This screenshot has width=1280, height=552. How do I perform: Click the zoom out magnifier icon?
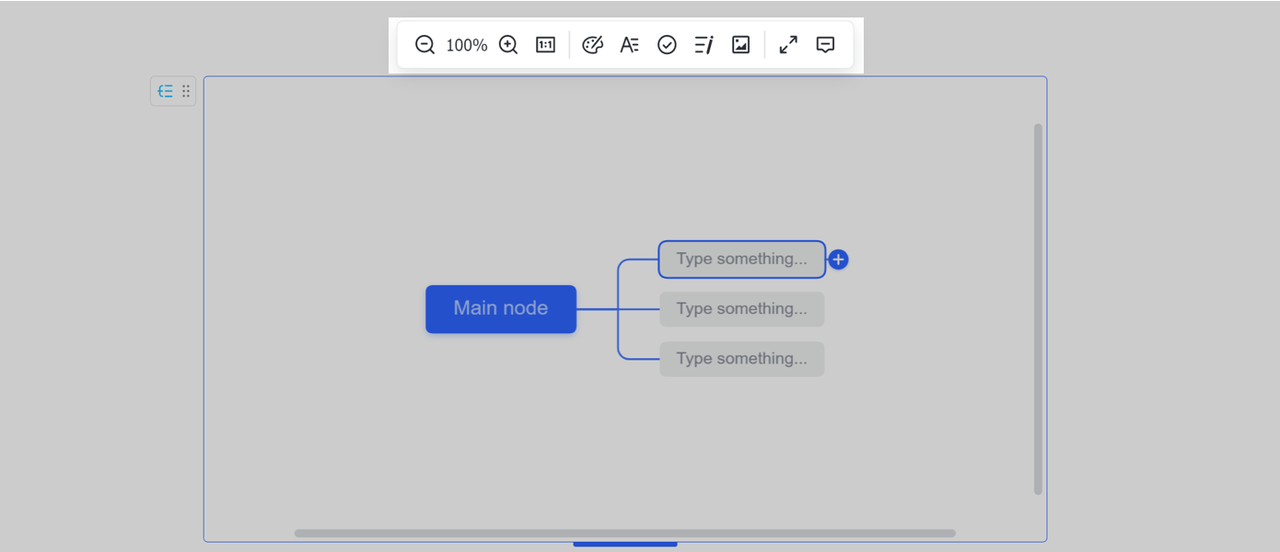(x=425, y=45)
